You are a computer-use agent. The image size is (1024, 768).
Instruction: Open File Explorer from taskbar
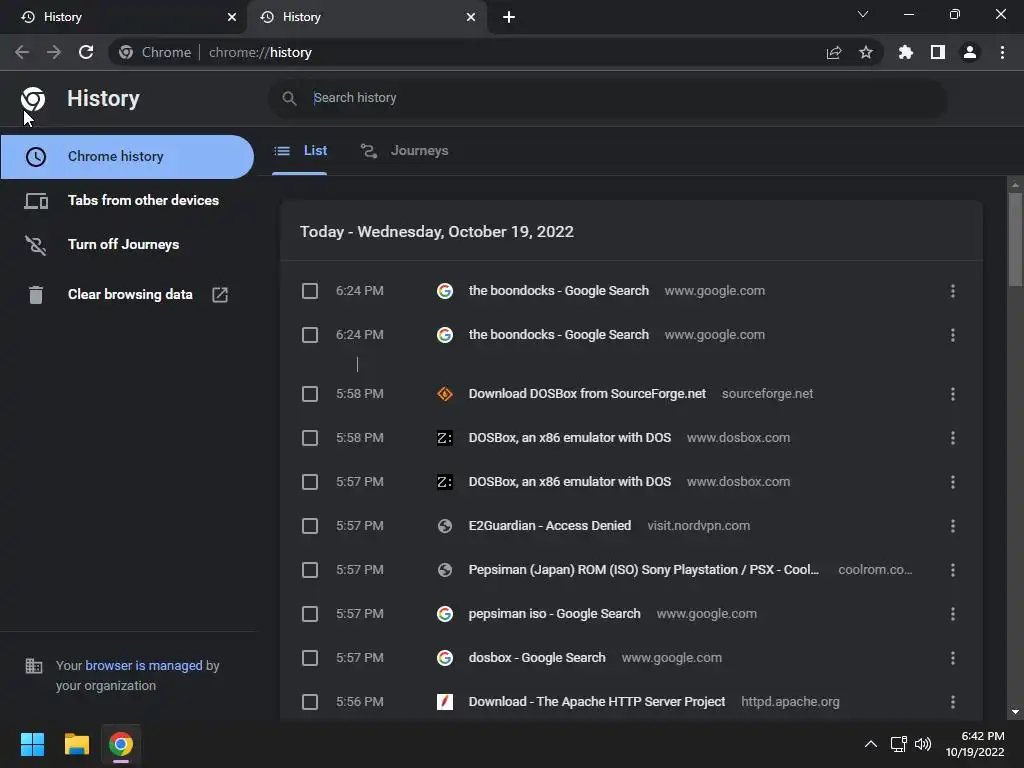(x=76, y=744)
